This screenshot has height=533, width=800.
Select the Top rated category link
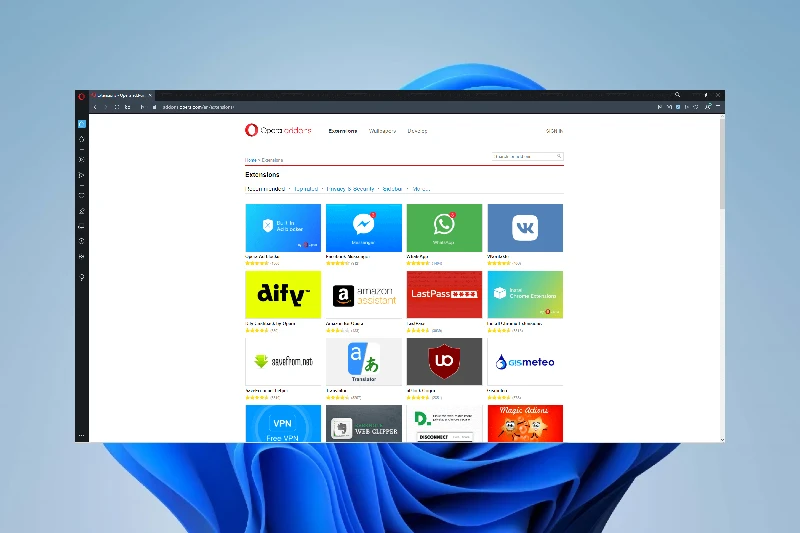pyautogui.click(x=306, y=189)
